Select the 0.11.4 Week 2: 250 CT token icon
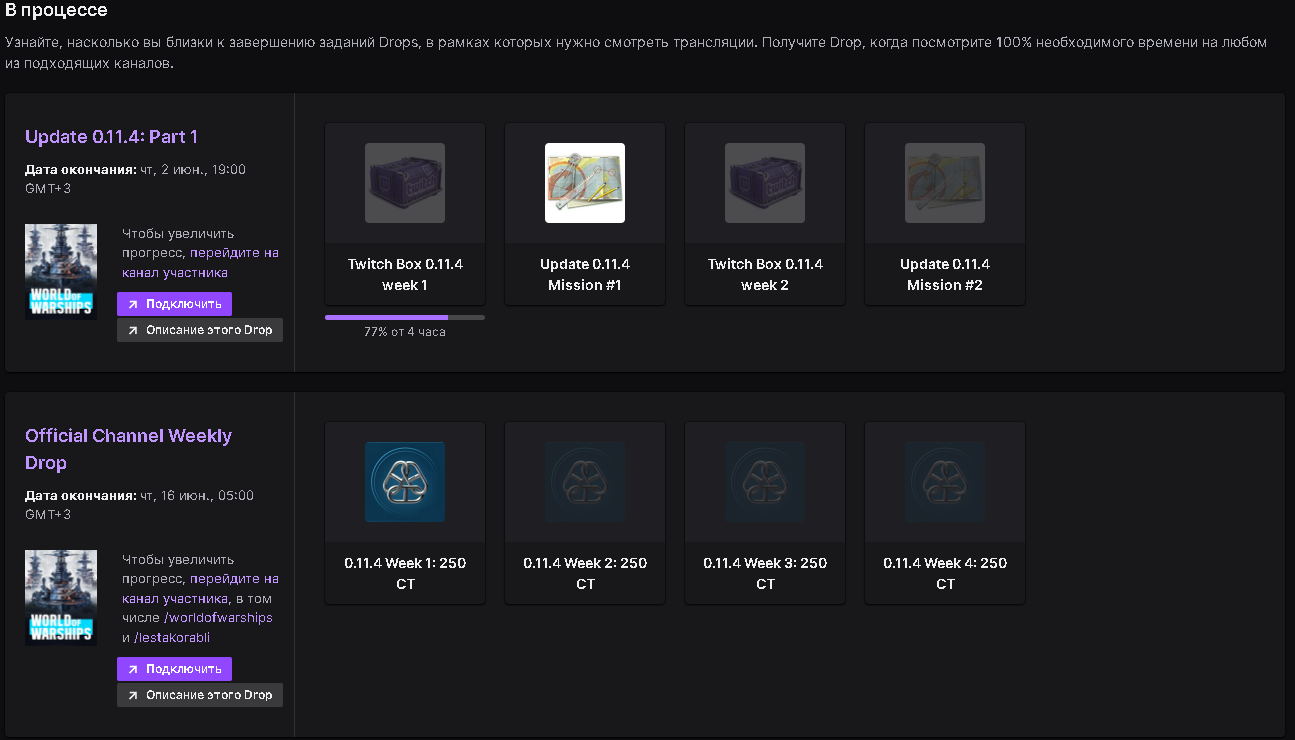The height and width of the screenshot is (740, 1295). click(x=585, y=482)
